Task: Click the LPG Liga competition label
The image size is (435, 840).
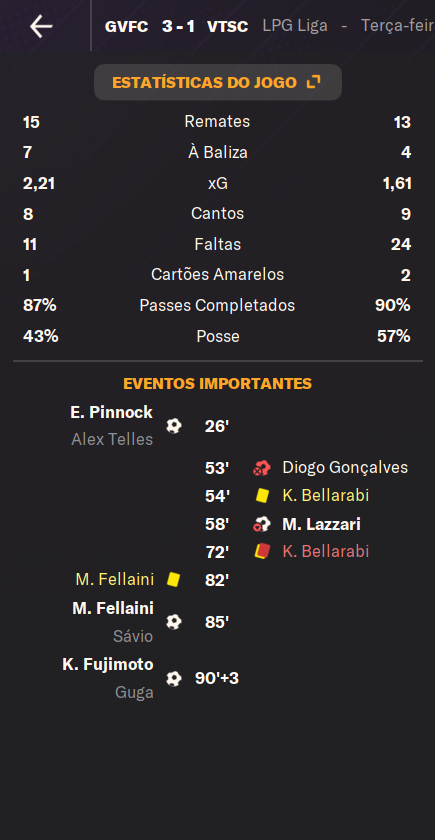Action: pos(295,26)
